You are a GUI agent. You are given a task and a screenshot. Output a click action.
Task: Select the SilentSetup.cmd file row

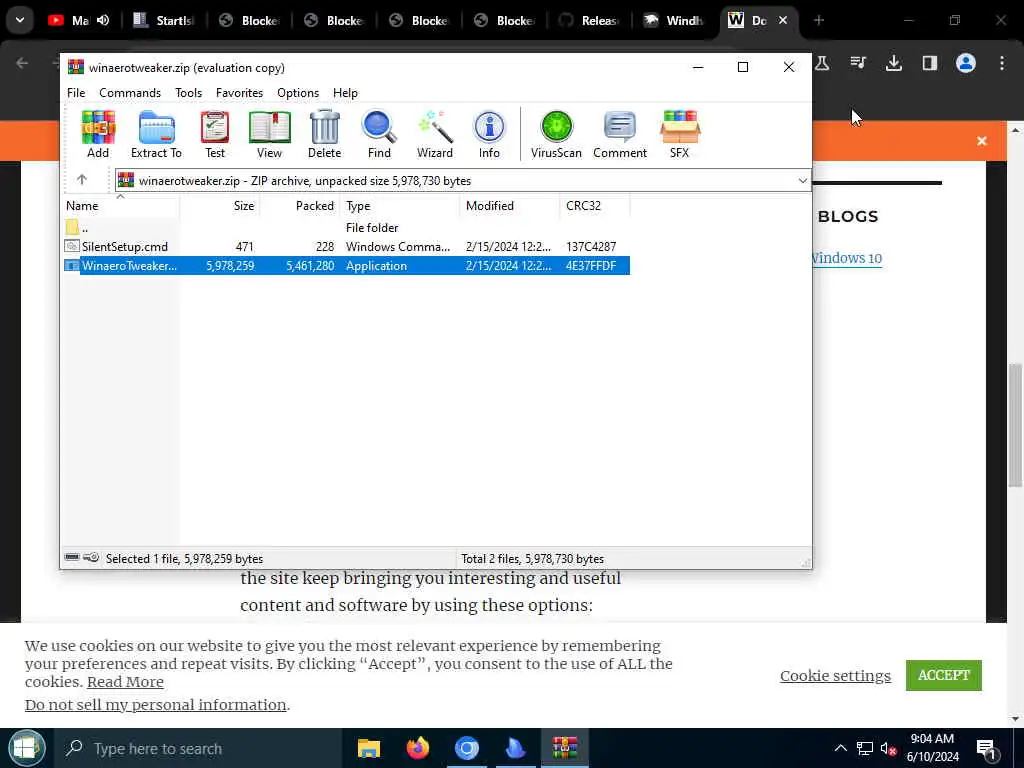(346, 247)
